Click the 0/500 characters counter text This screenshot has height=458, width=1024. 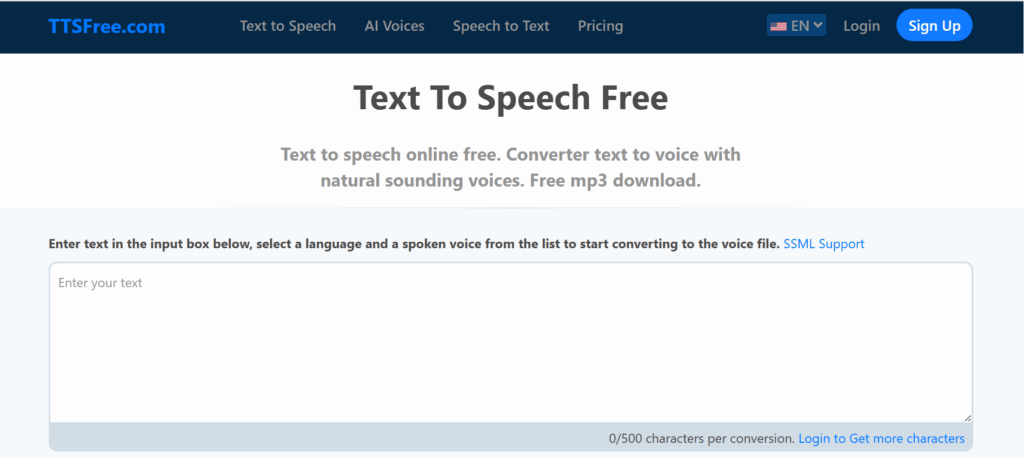[701, 439]
